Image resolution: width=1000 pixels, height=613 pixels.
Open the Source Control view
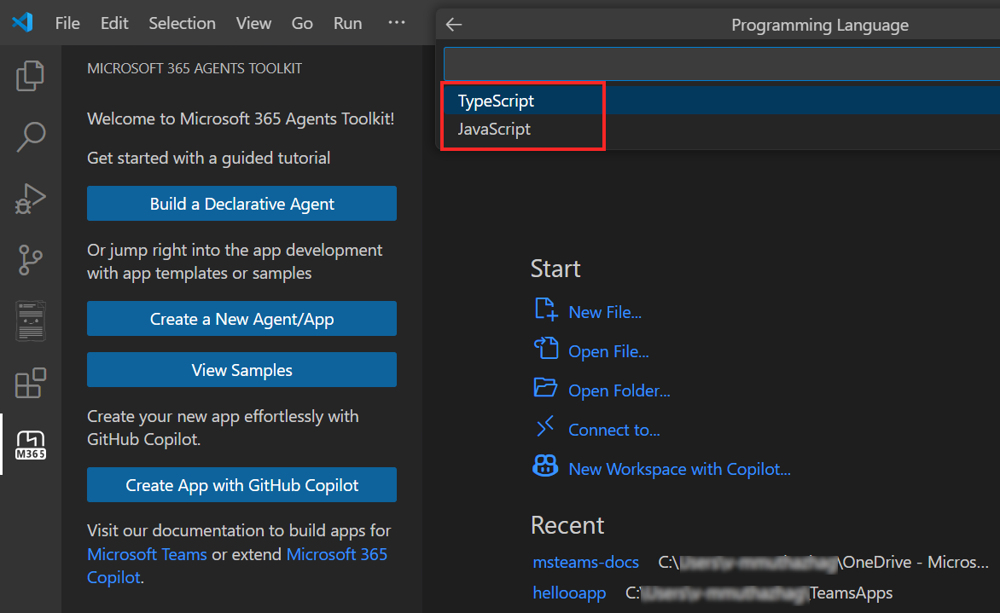(x=30, y=260)
